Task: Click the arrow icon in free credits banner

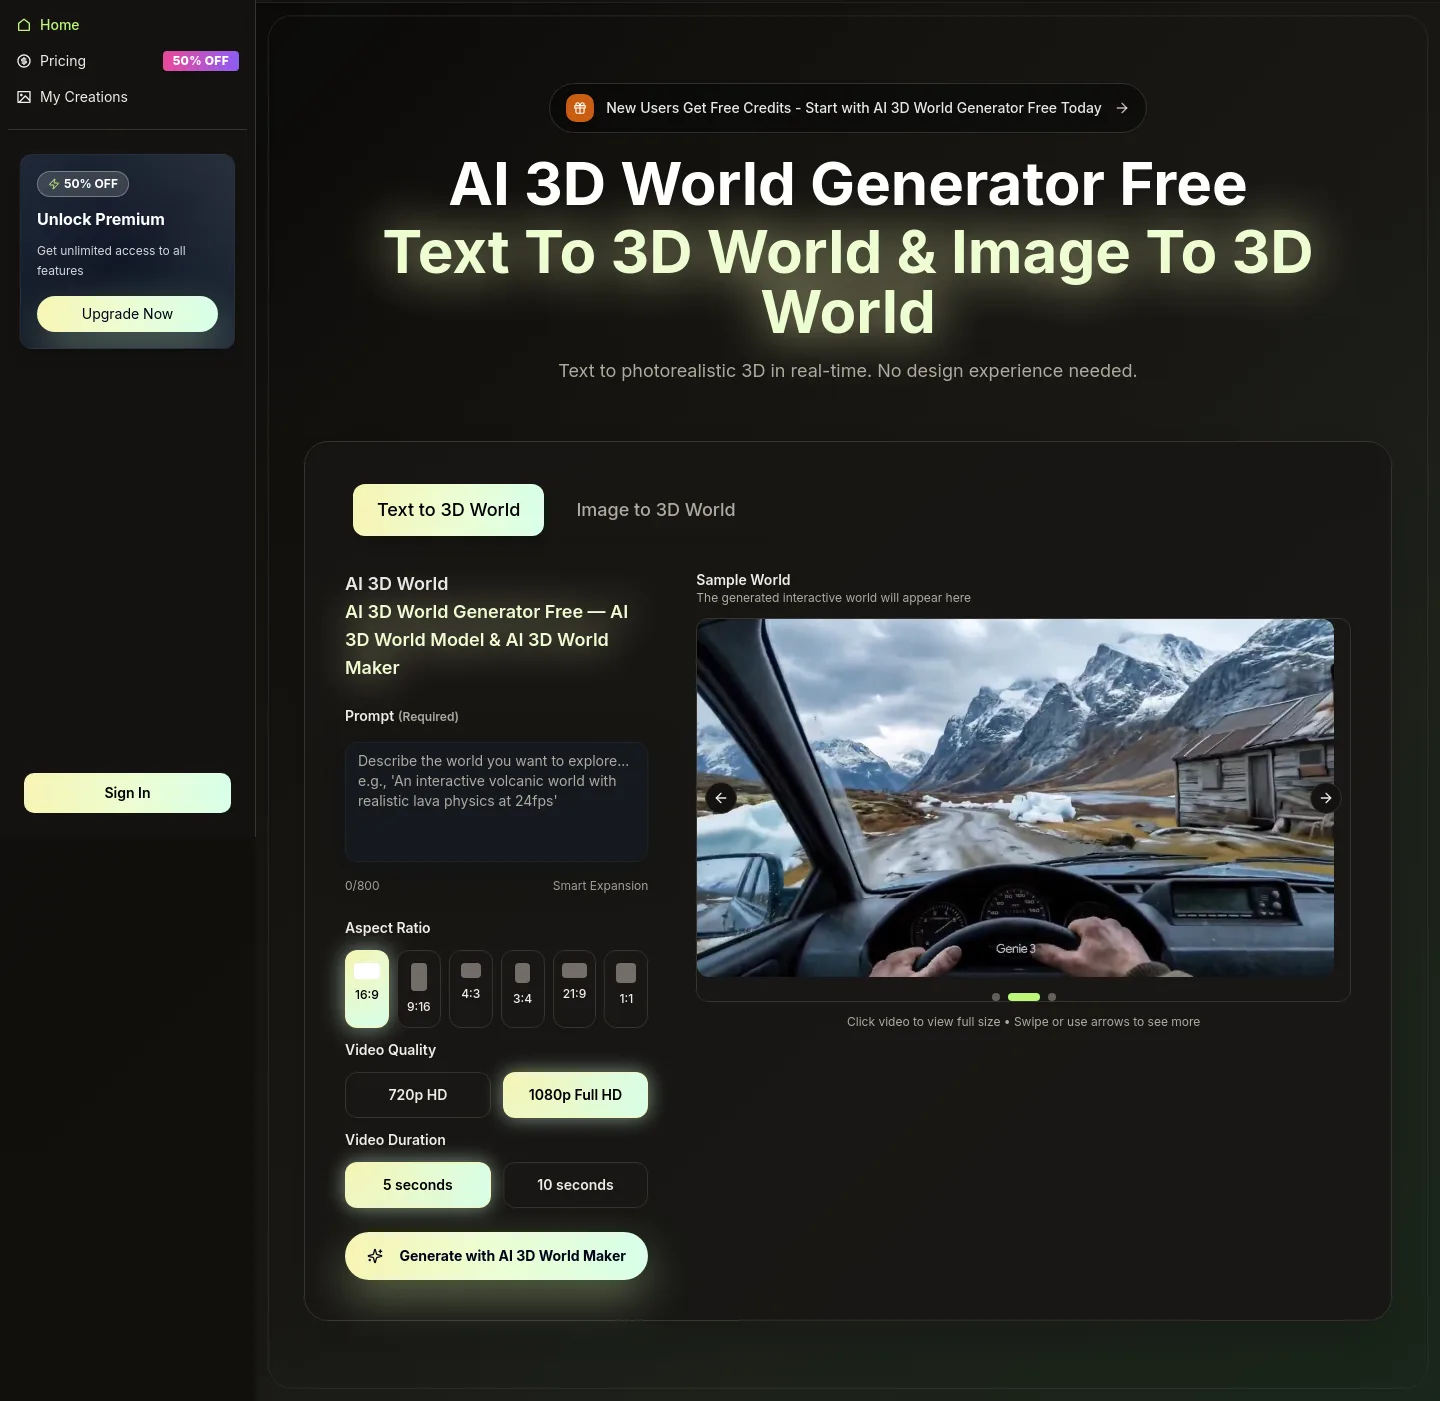Action: pos(1122,108)
